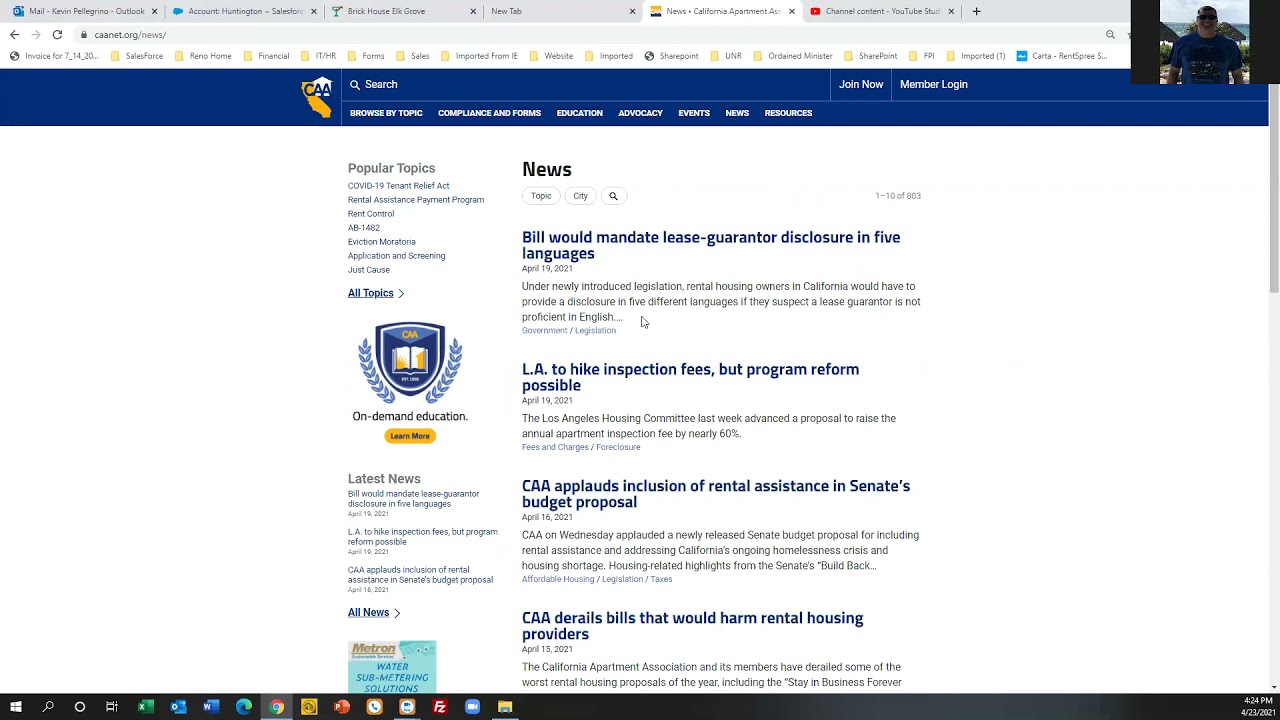Open Zoom from the taskbar

pyautogui.click(x=472, y=707)
